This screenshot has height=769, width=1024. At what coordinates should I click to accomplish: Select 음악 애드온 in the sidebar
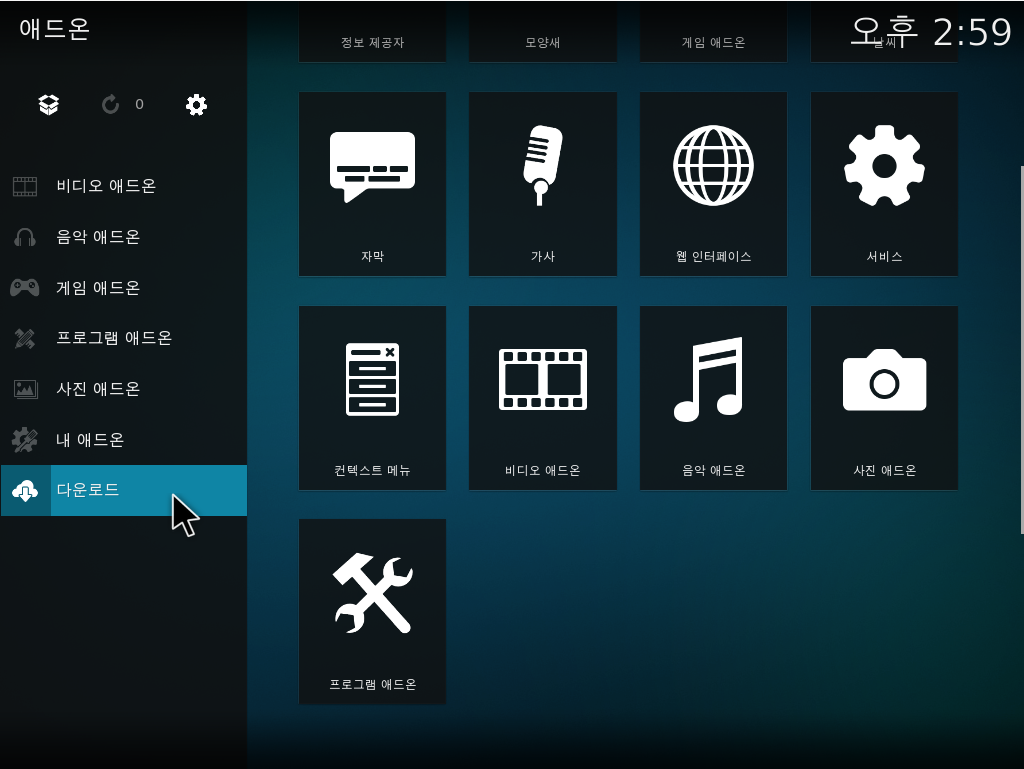(x=98, y=237)
